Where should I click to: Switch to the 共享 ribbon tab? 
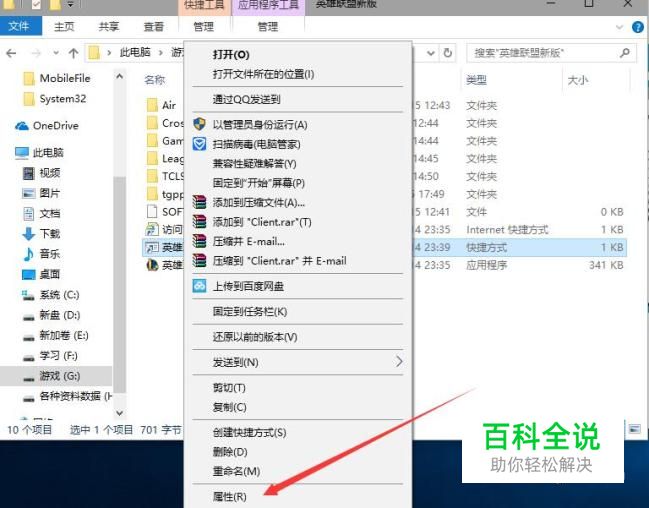[x=109, y=26]
